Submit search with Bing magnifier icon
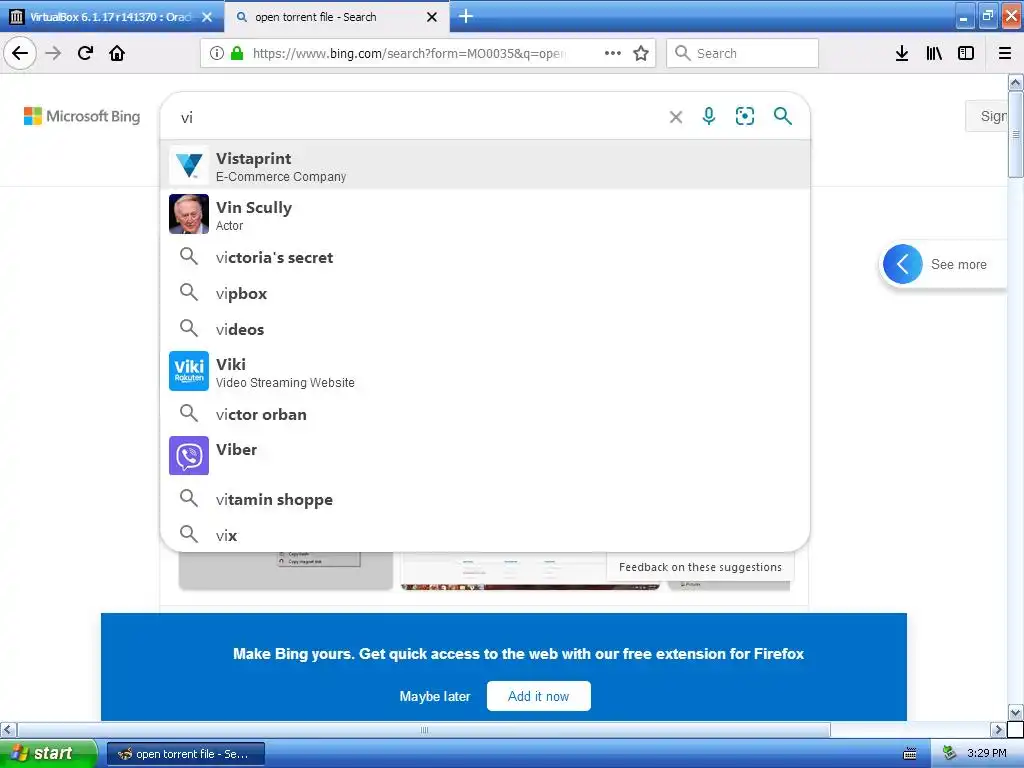This screenshot has height=768, width=1024. click(x=782, y=116)
